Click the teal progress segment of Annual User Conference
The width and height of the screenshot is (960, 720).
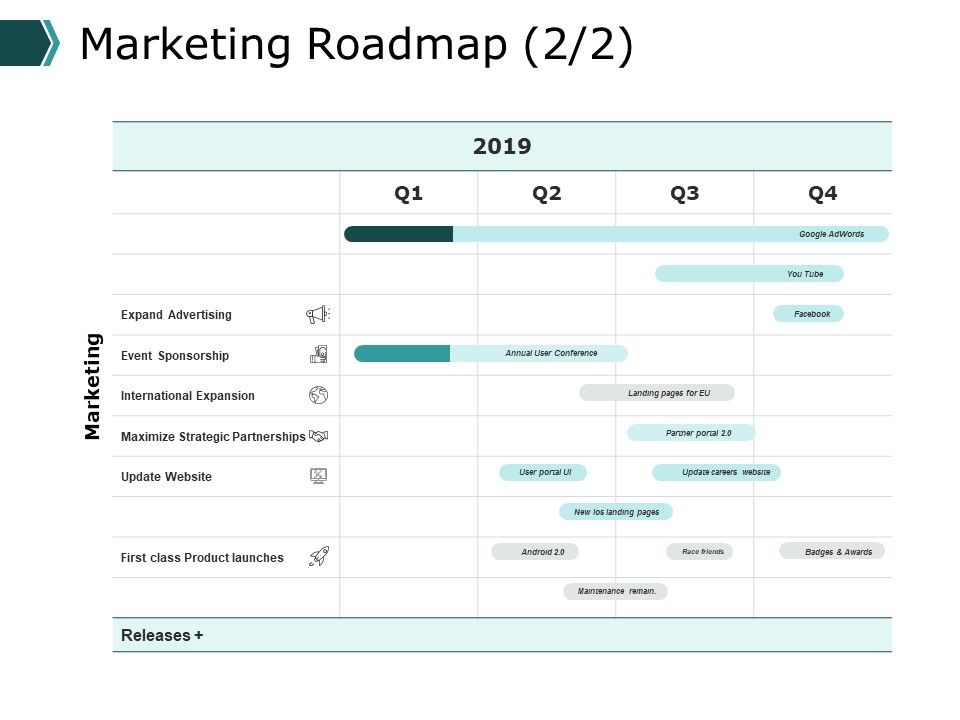pos(402,353)
